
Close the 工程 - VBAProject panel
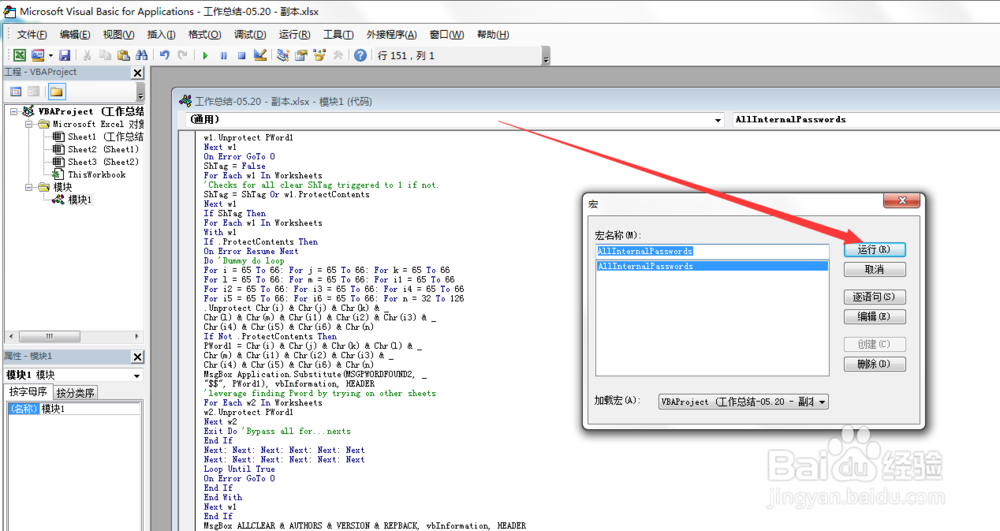[x=137, y=73]
